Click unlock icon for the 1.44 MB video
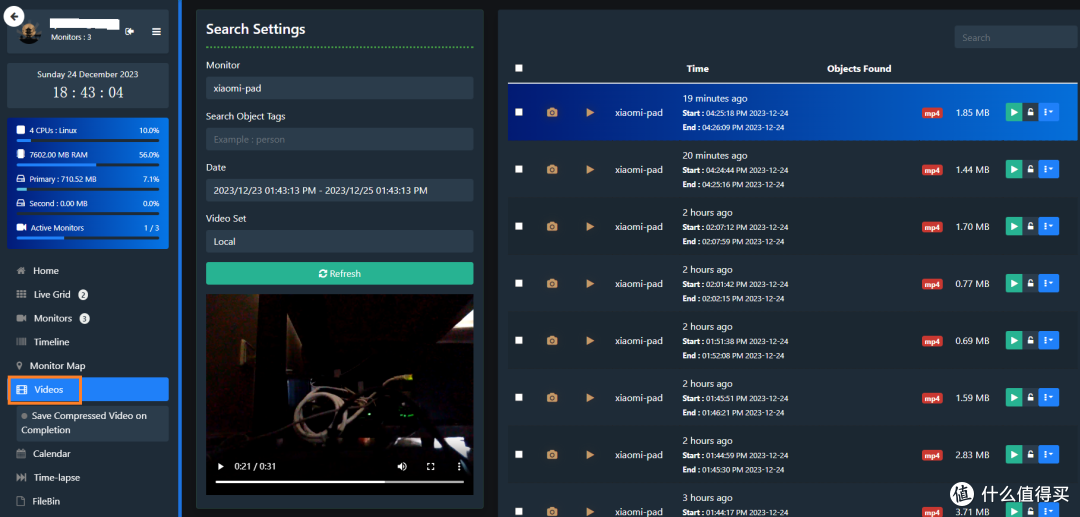 point(1031,170)
